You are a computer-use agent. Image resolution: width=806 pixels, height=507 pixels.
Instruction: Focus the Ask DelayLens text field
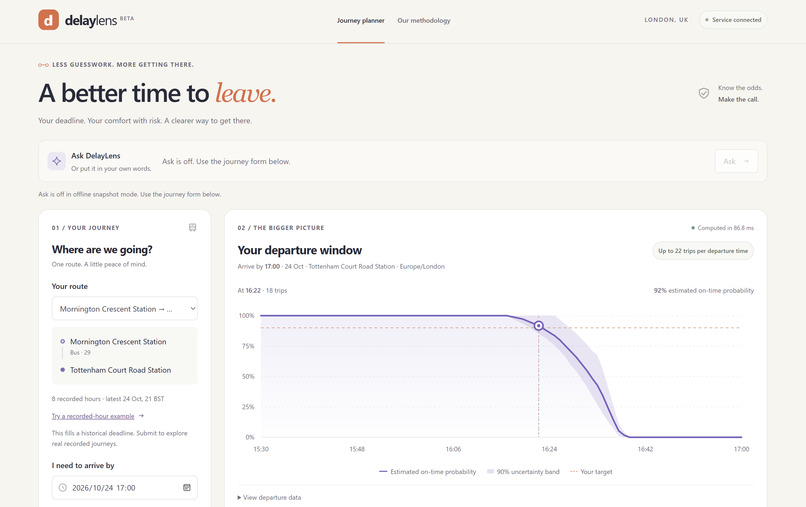[435, 161]
